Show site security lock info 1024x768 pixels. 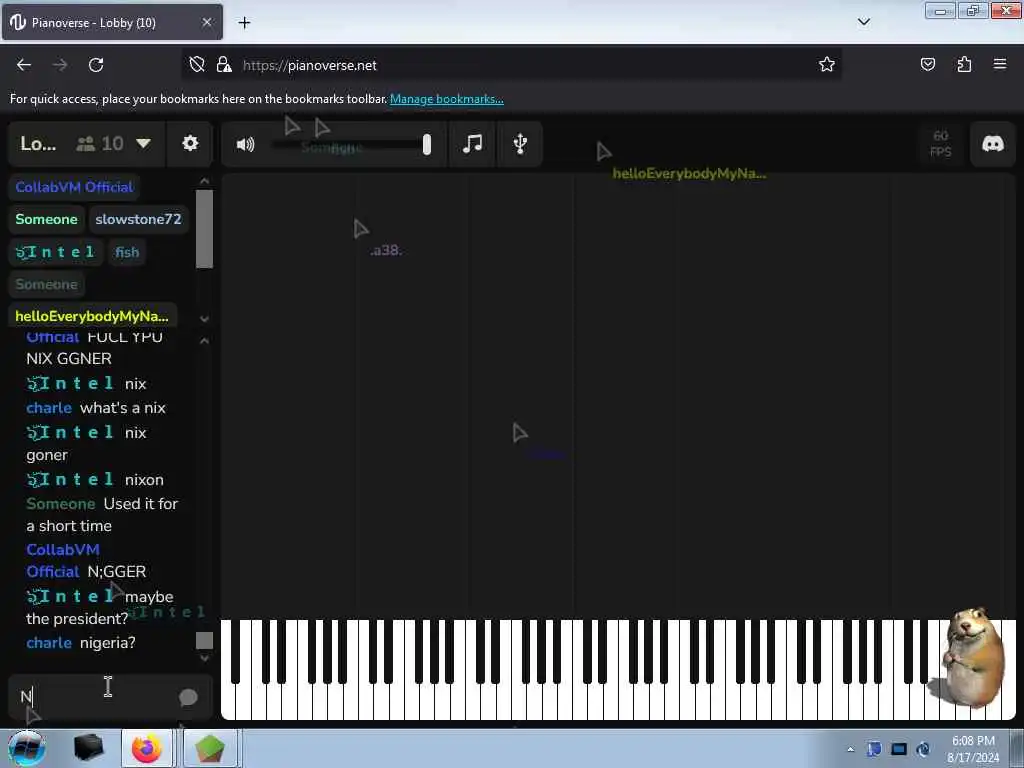(224, 64)
